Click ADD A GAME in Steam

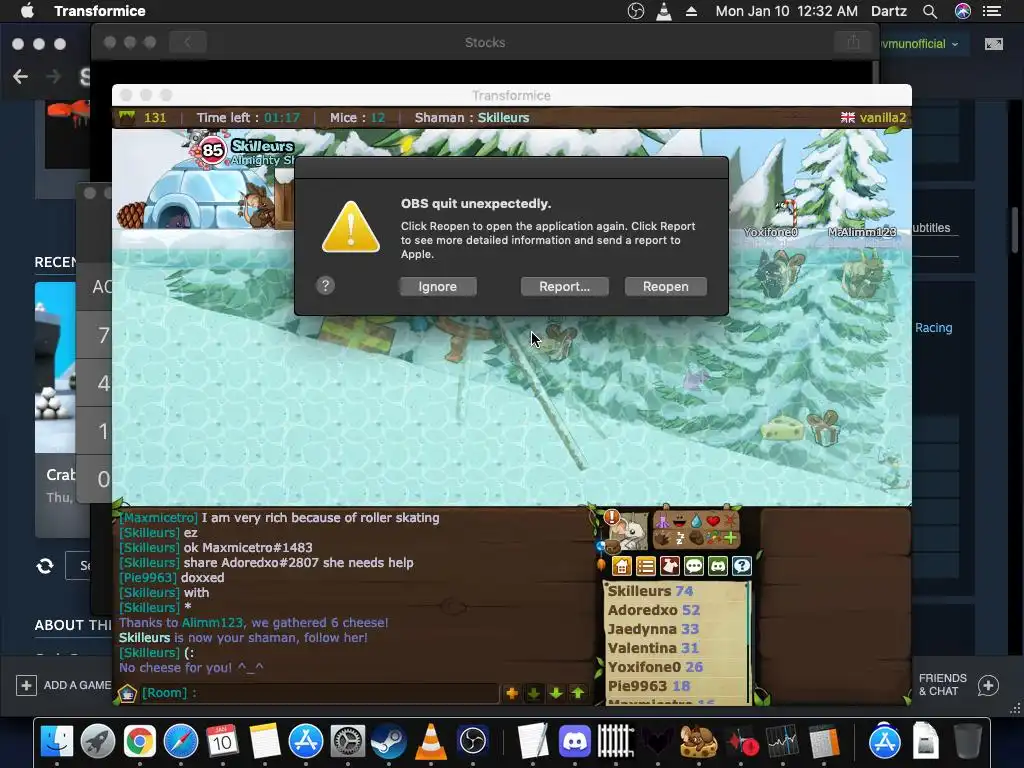tap(63, 685)
